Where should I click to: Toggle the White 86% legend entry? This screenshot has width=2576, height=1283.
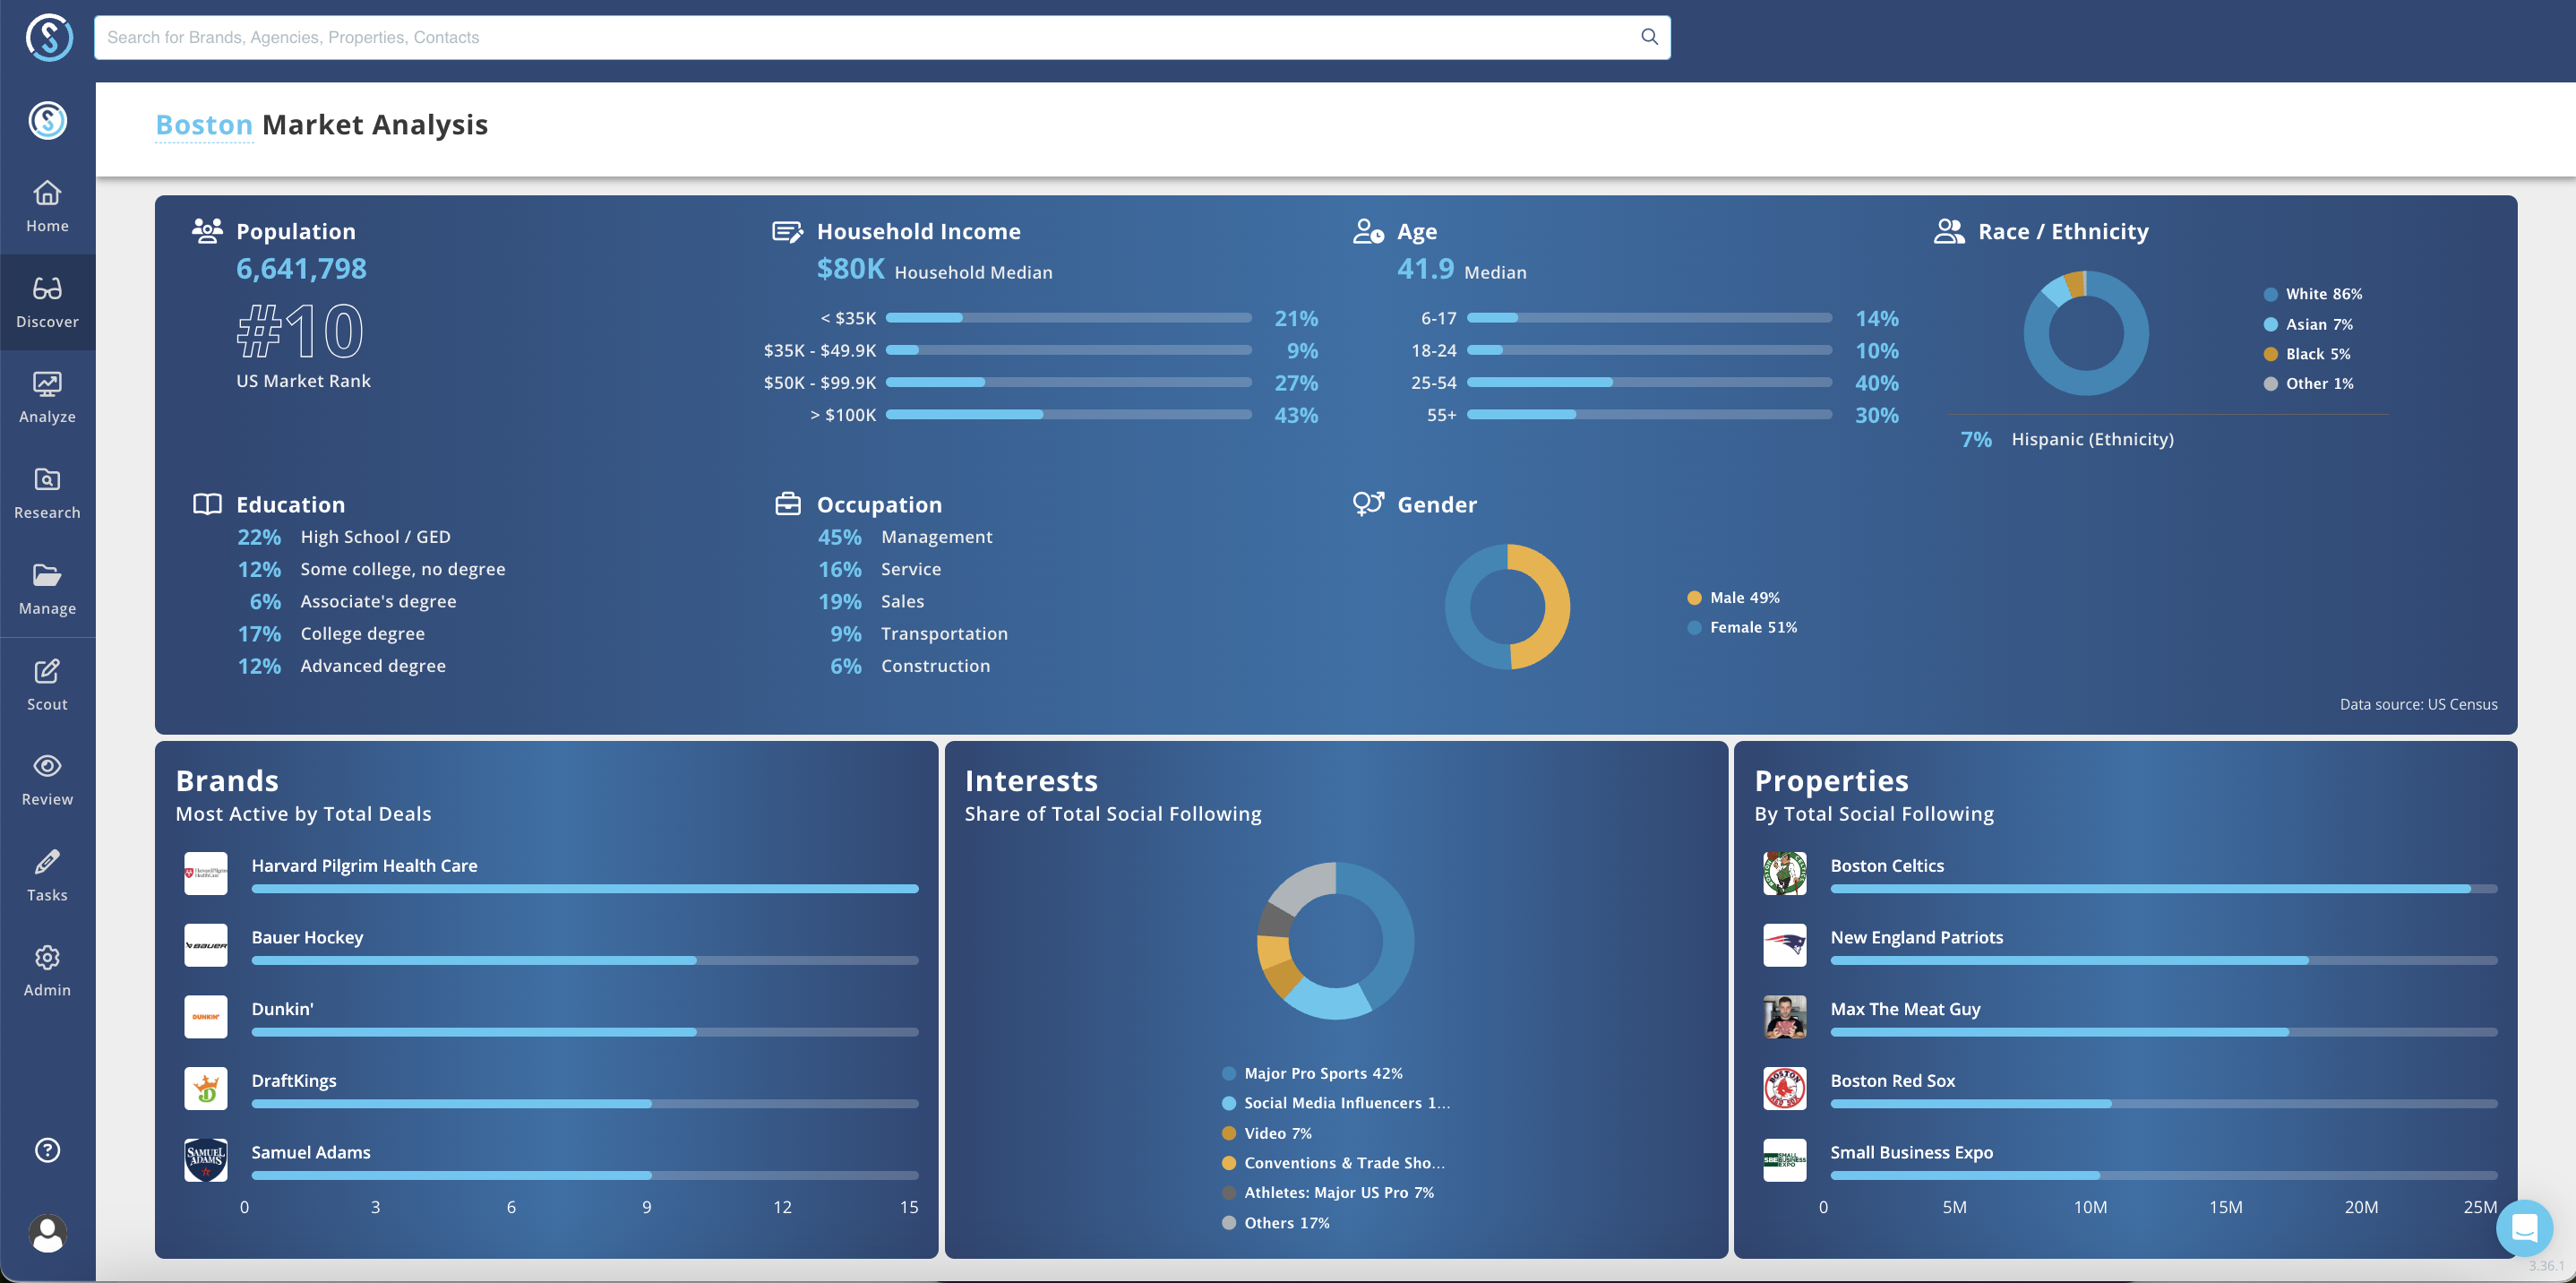click(2313, 294)
